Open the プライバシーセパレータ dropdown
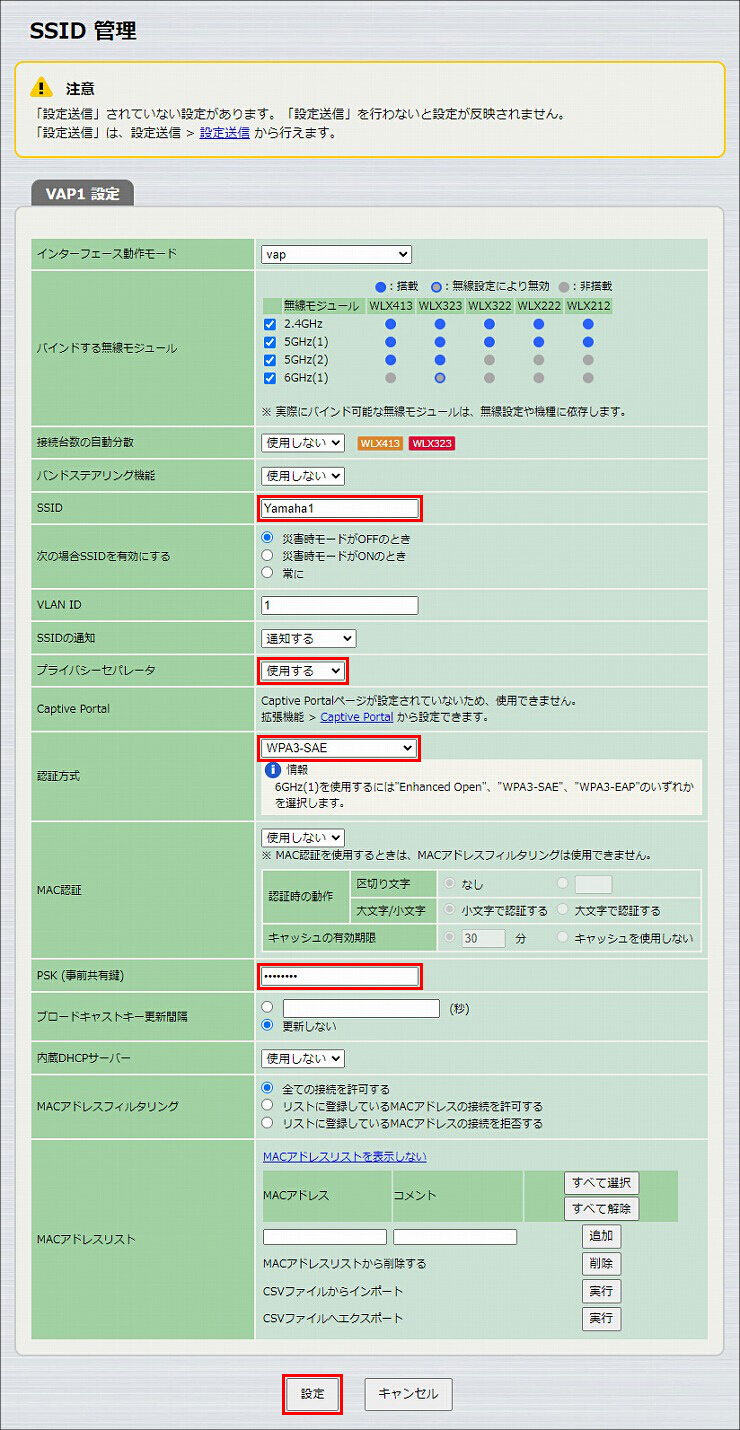Viewport: 740px width, 1430px height. (x=304, y=670)
